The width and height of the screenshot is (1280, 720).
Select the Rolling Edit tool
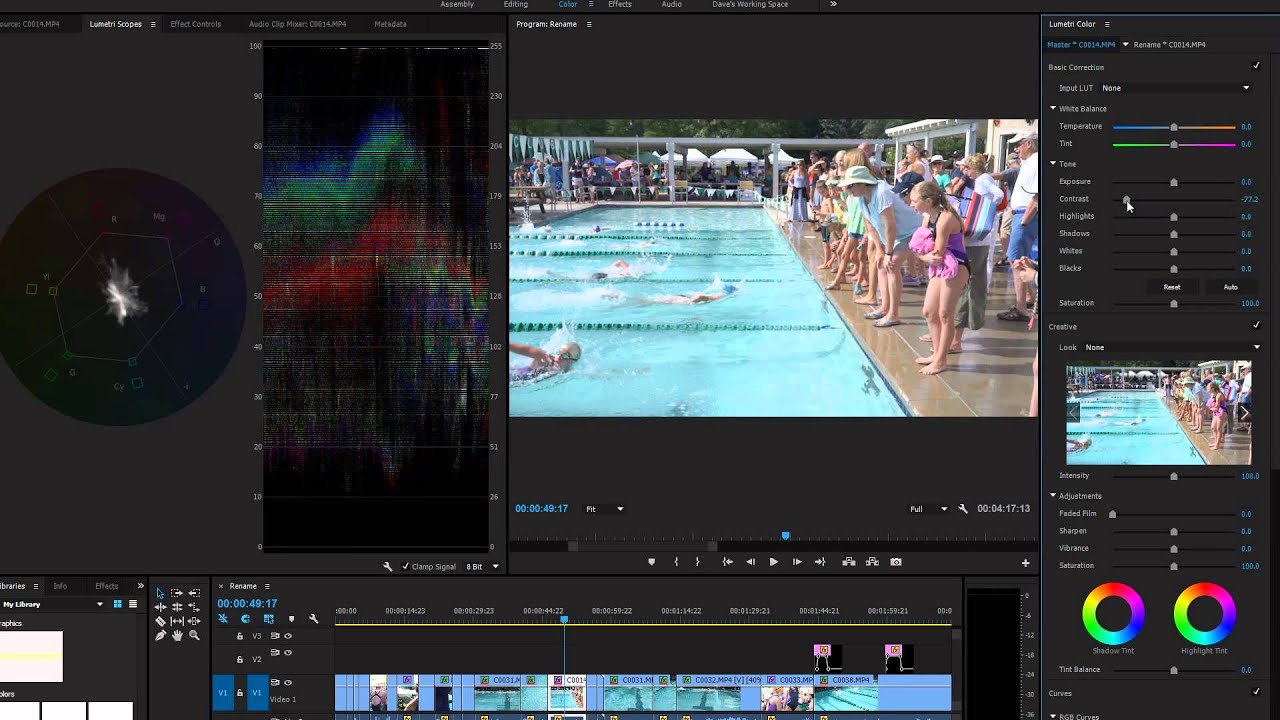coord(177,607)
